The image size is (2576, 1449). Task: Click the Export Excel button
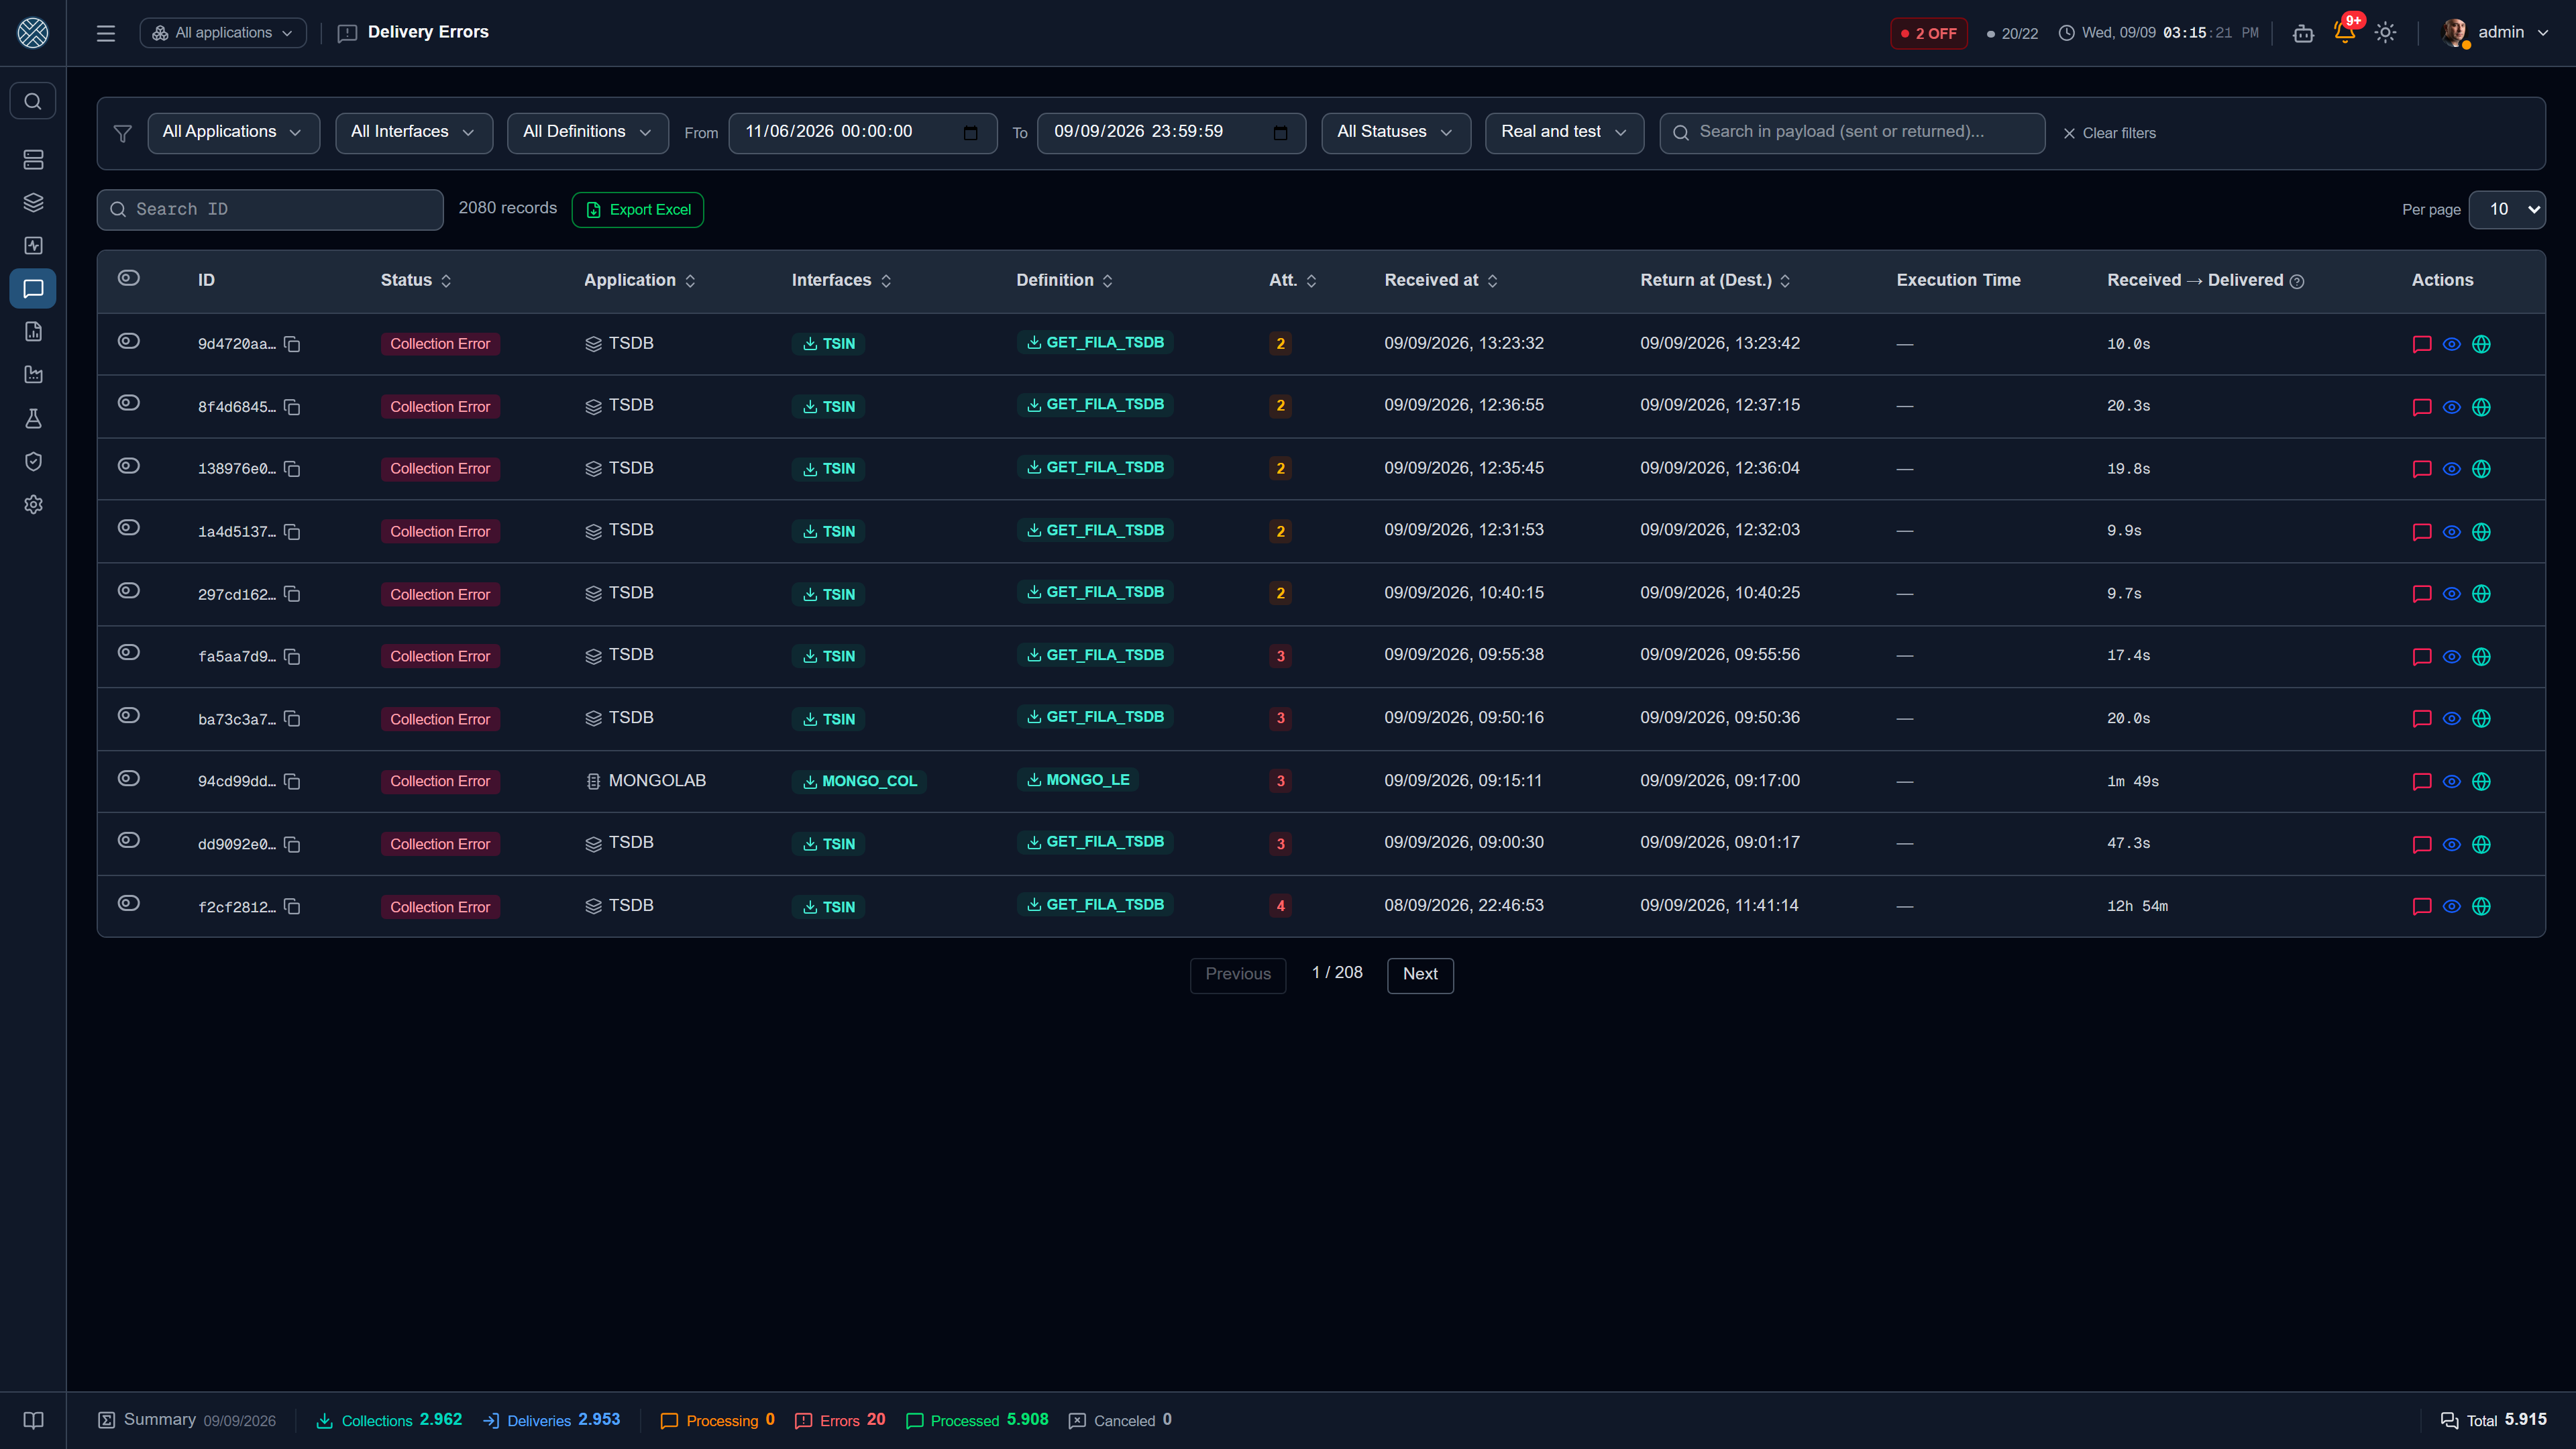(x=638, y=210)
